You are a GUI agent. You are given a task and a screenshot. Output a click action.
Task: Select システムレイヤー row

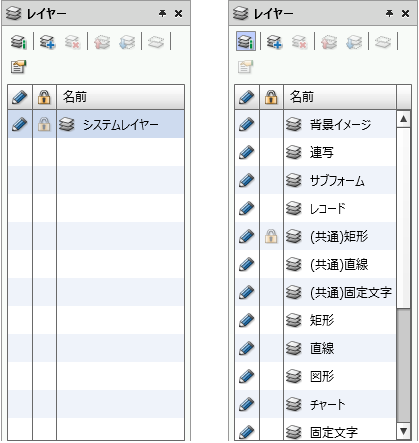tap(96, 124)
